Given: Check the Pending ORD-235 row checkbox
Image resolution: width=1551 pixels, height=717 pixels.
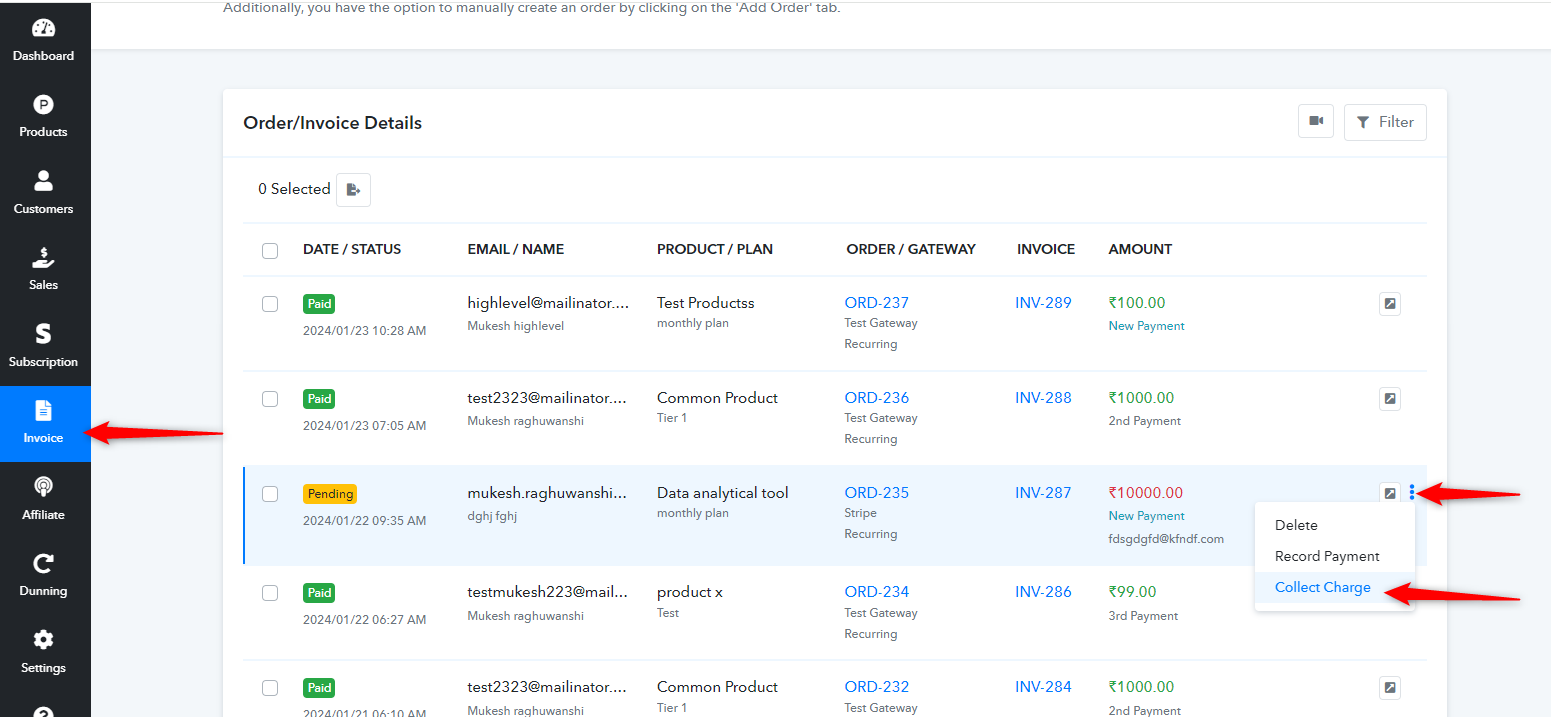Looking at the screenshot, I should [x=270, y=494].
